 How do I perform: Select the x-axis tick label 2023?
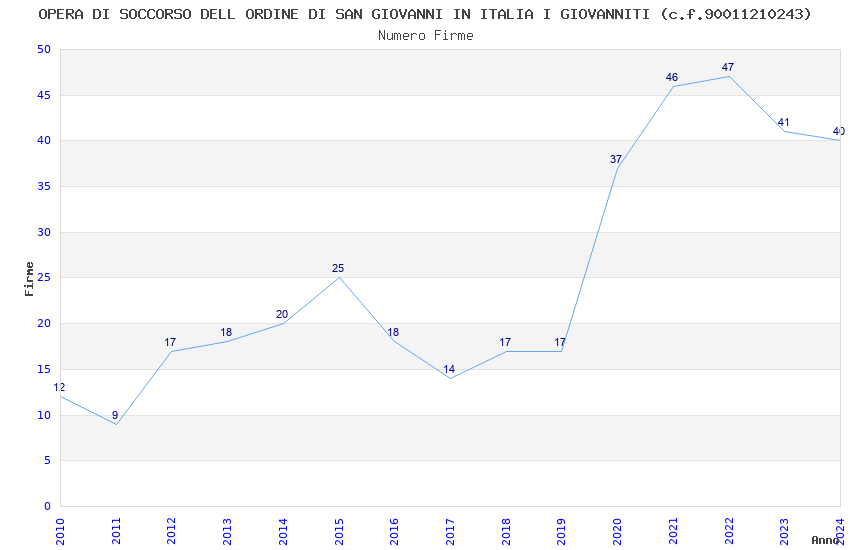point(784,532)
